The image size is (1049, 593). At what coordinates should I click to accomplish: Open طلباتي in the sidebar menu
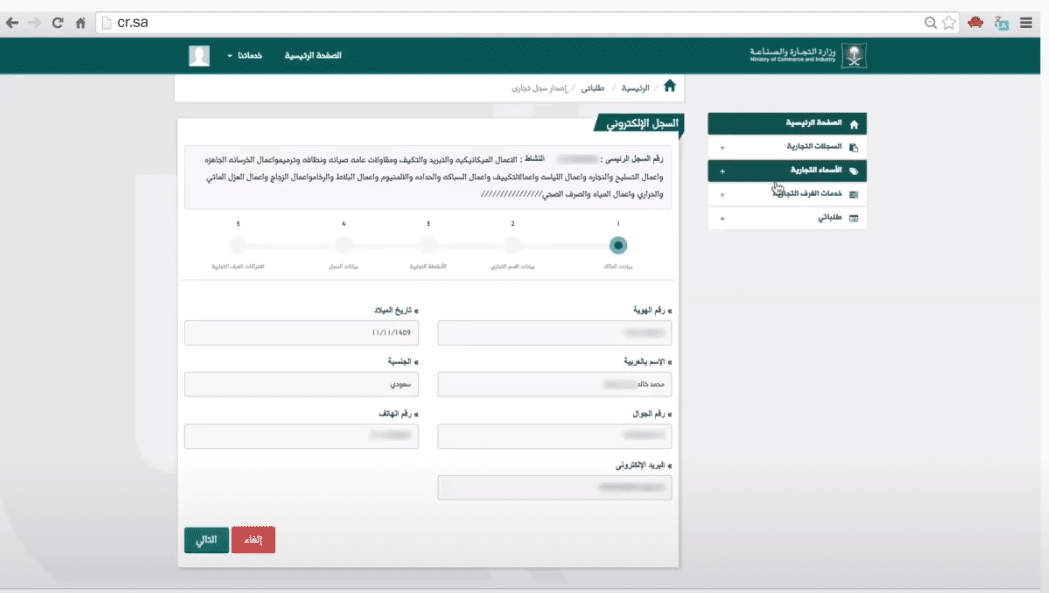click(x=787, y=218)
